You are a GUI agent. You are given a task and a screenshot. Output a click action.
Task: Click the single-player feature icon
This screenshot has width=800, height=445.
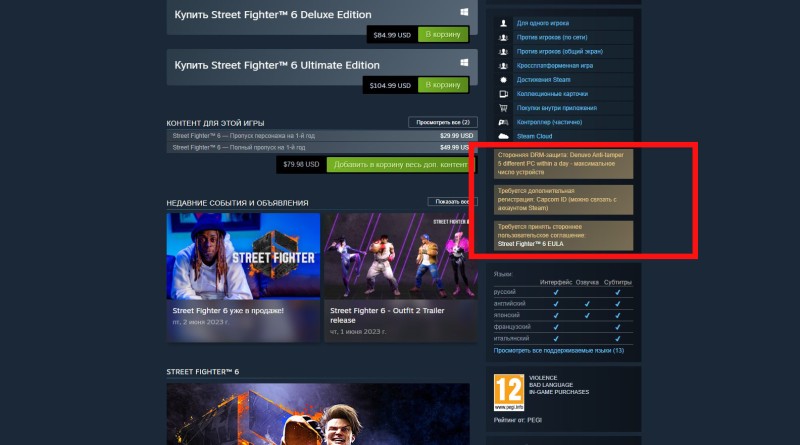point(503,23)
